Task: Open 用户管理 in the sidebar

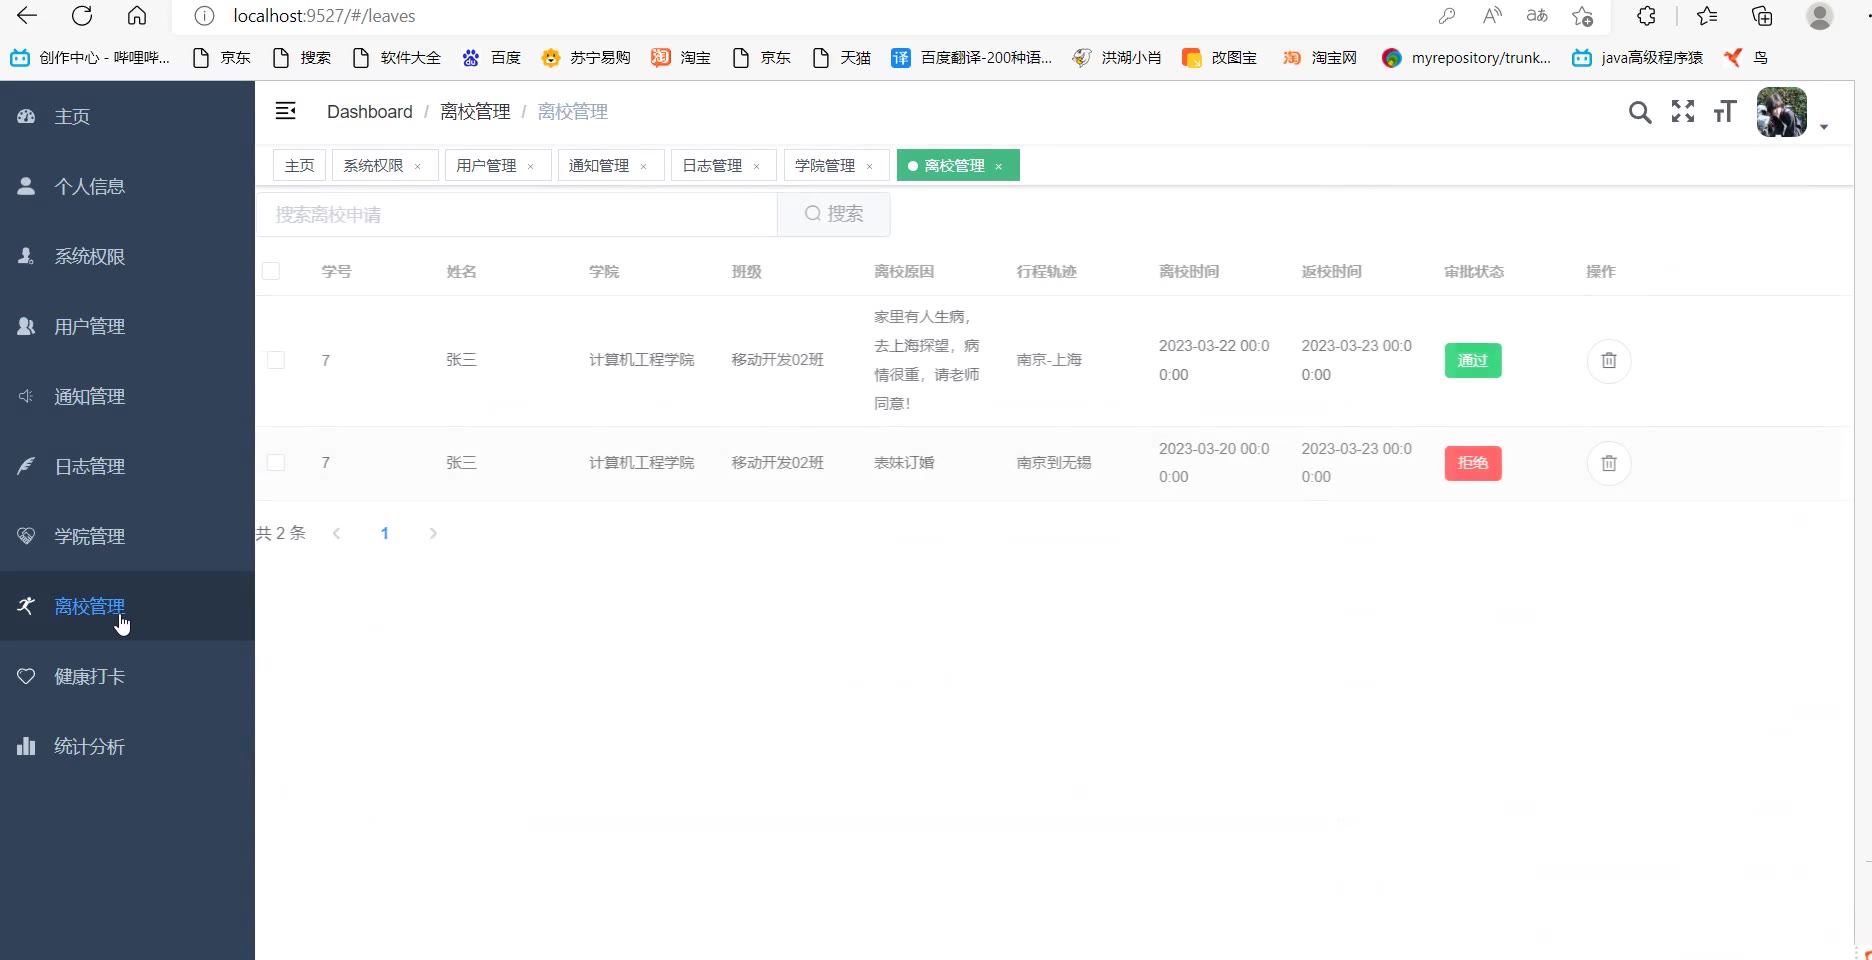Action: coord(127,326)
